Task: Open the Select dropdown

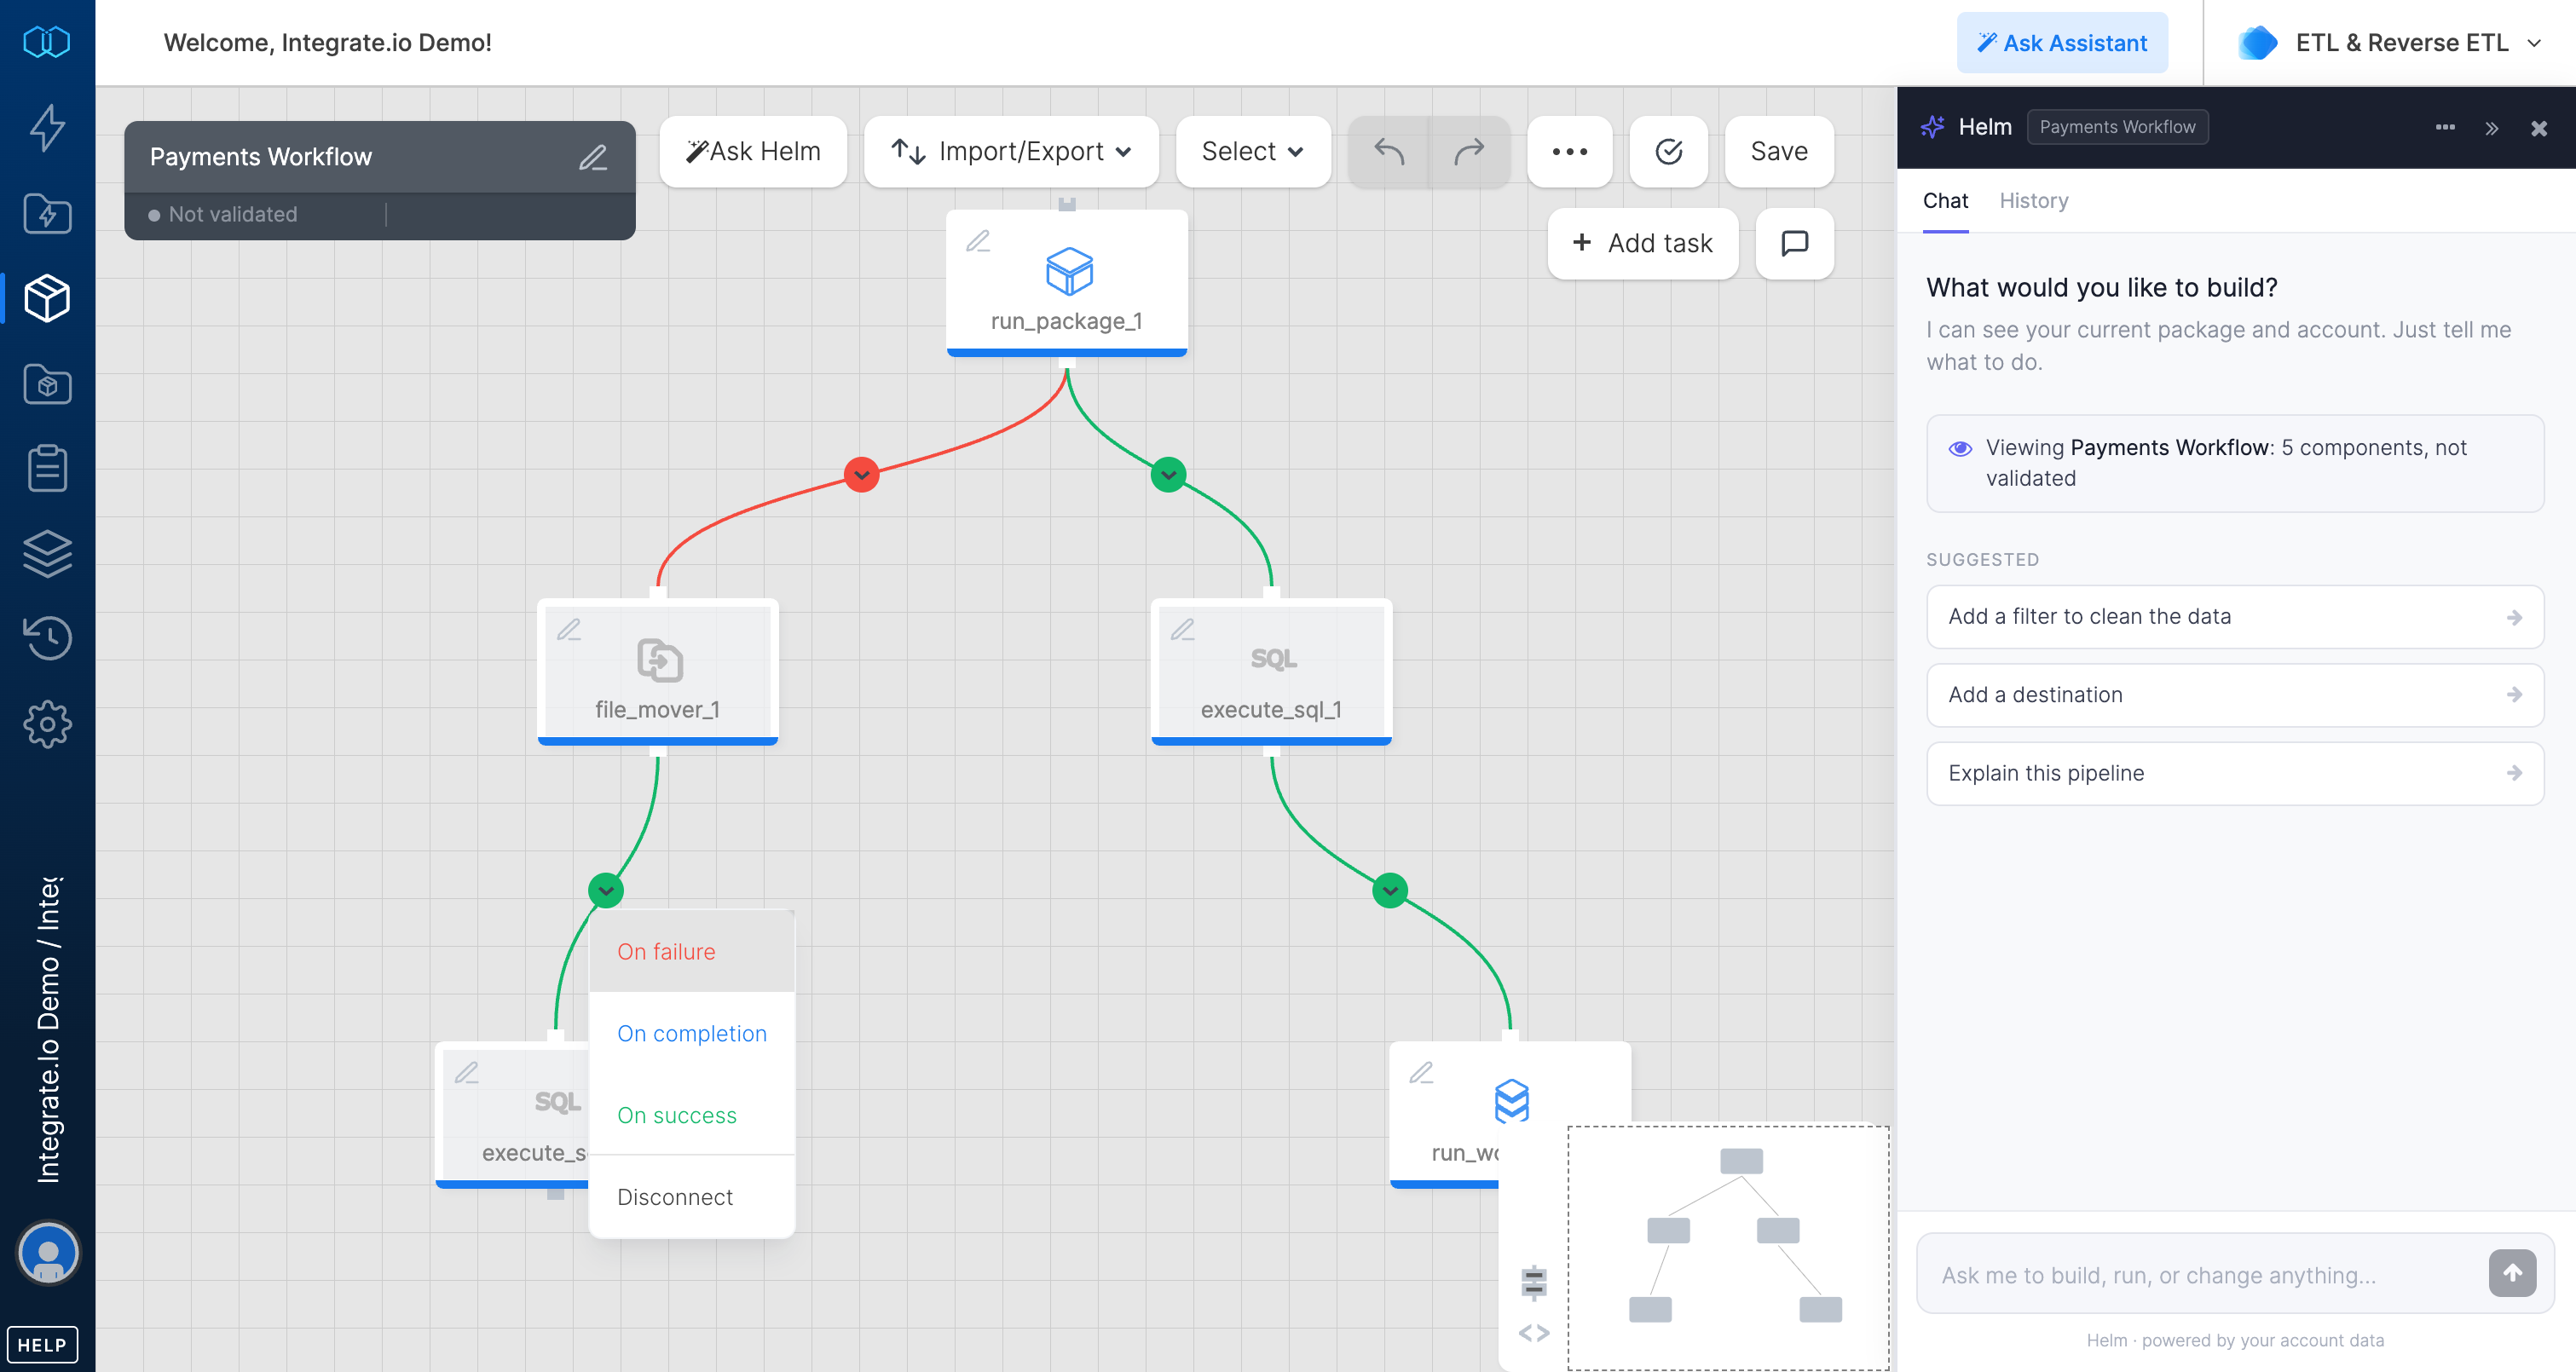Action: (1253, 152)
